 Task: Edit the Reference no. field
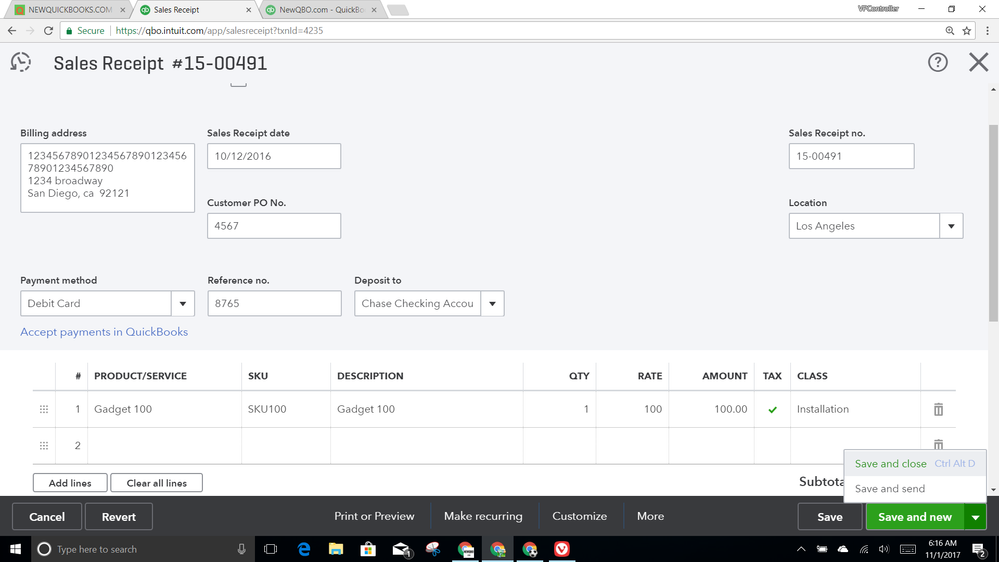pos(274,303)
